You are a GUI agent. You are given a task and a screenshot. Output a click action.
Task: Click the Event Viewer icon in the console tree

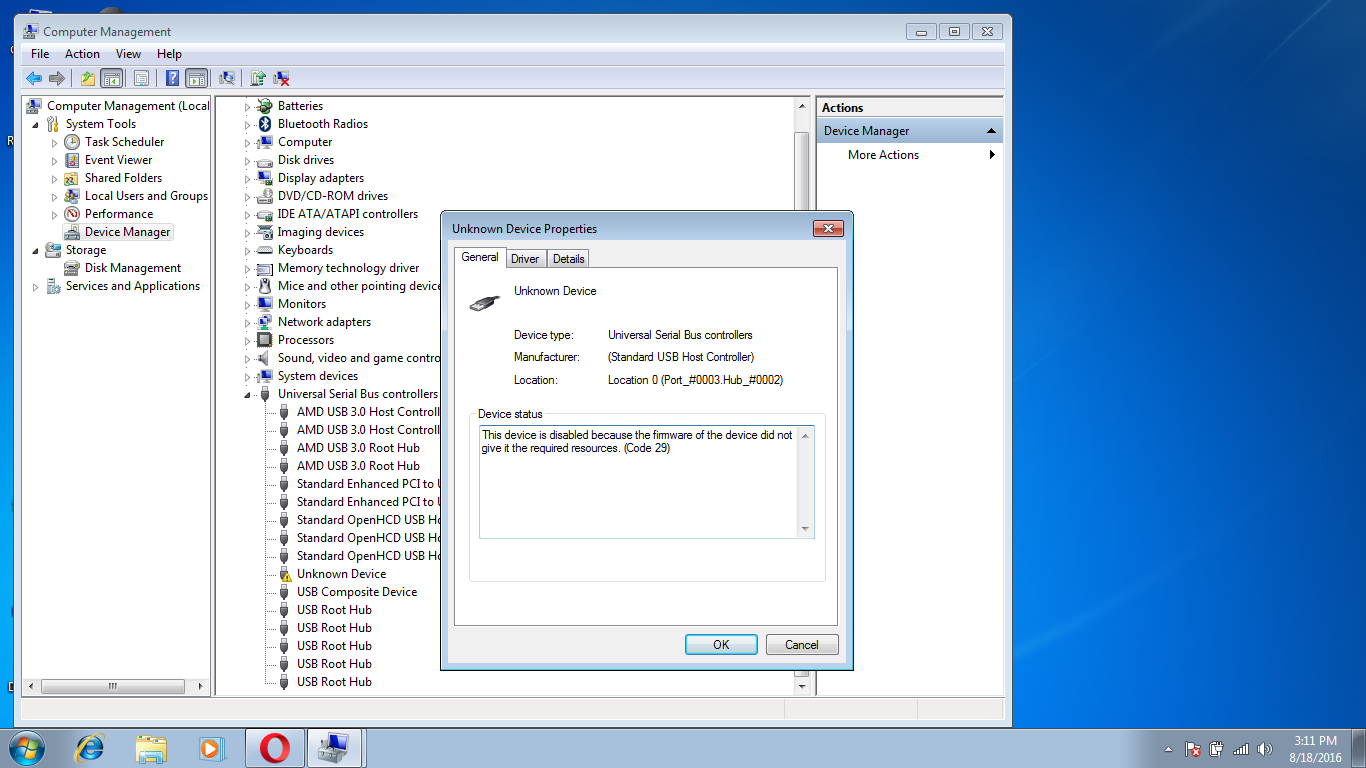point(72,160)
